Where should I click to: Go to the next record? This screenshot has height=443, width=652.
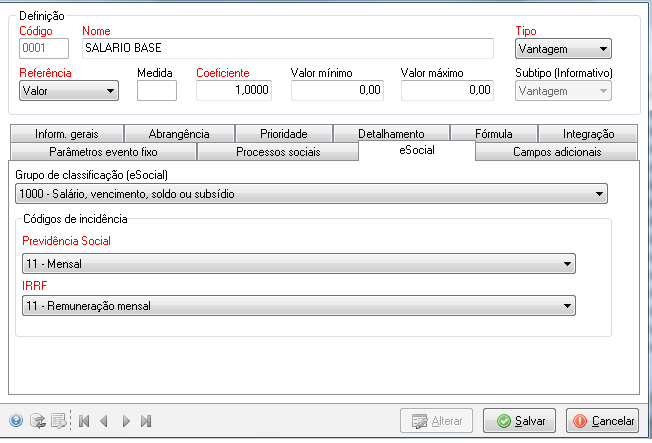[x=126, y=421]
